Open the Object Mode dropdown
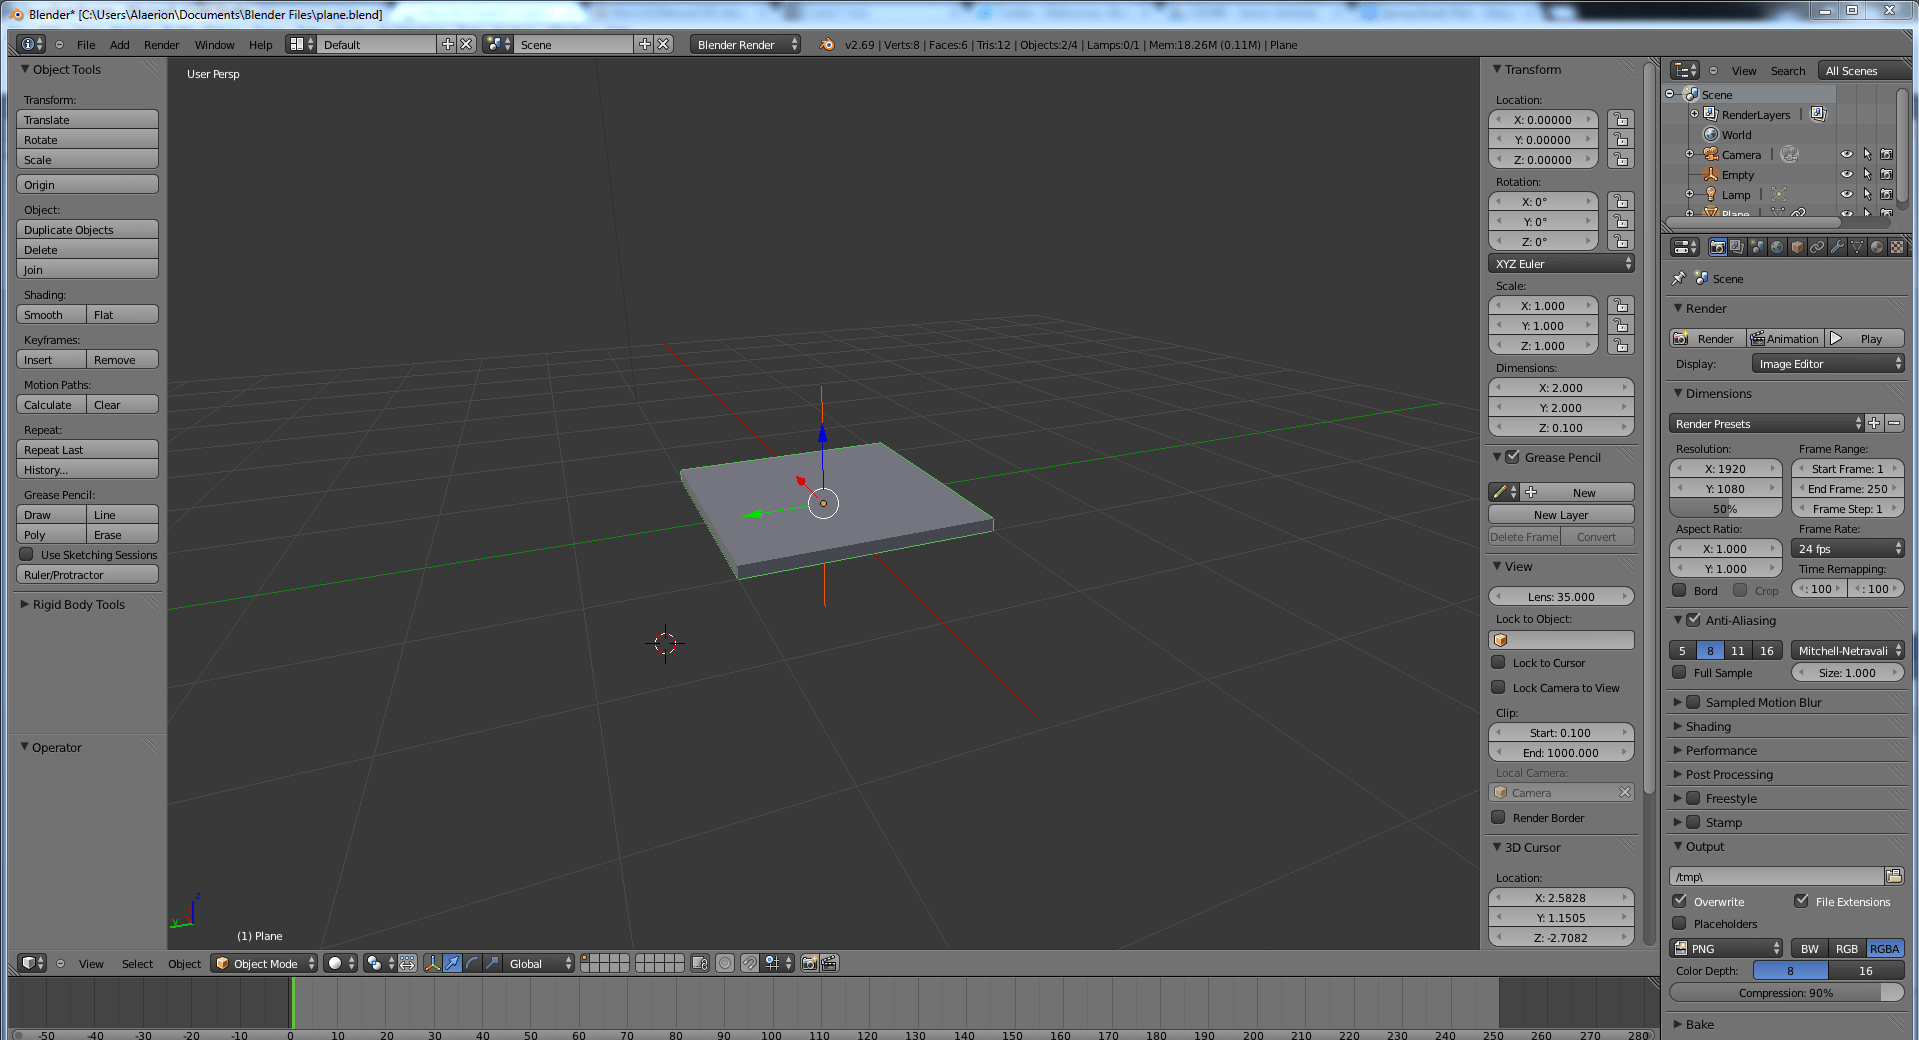 (x=263, y=963)
